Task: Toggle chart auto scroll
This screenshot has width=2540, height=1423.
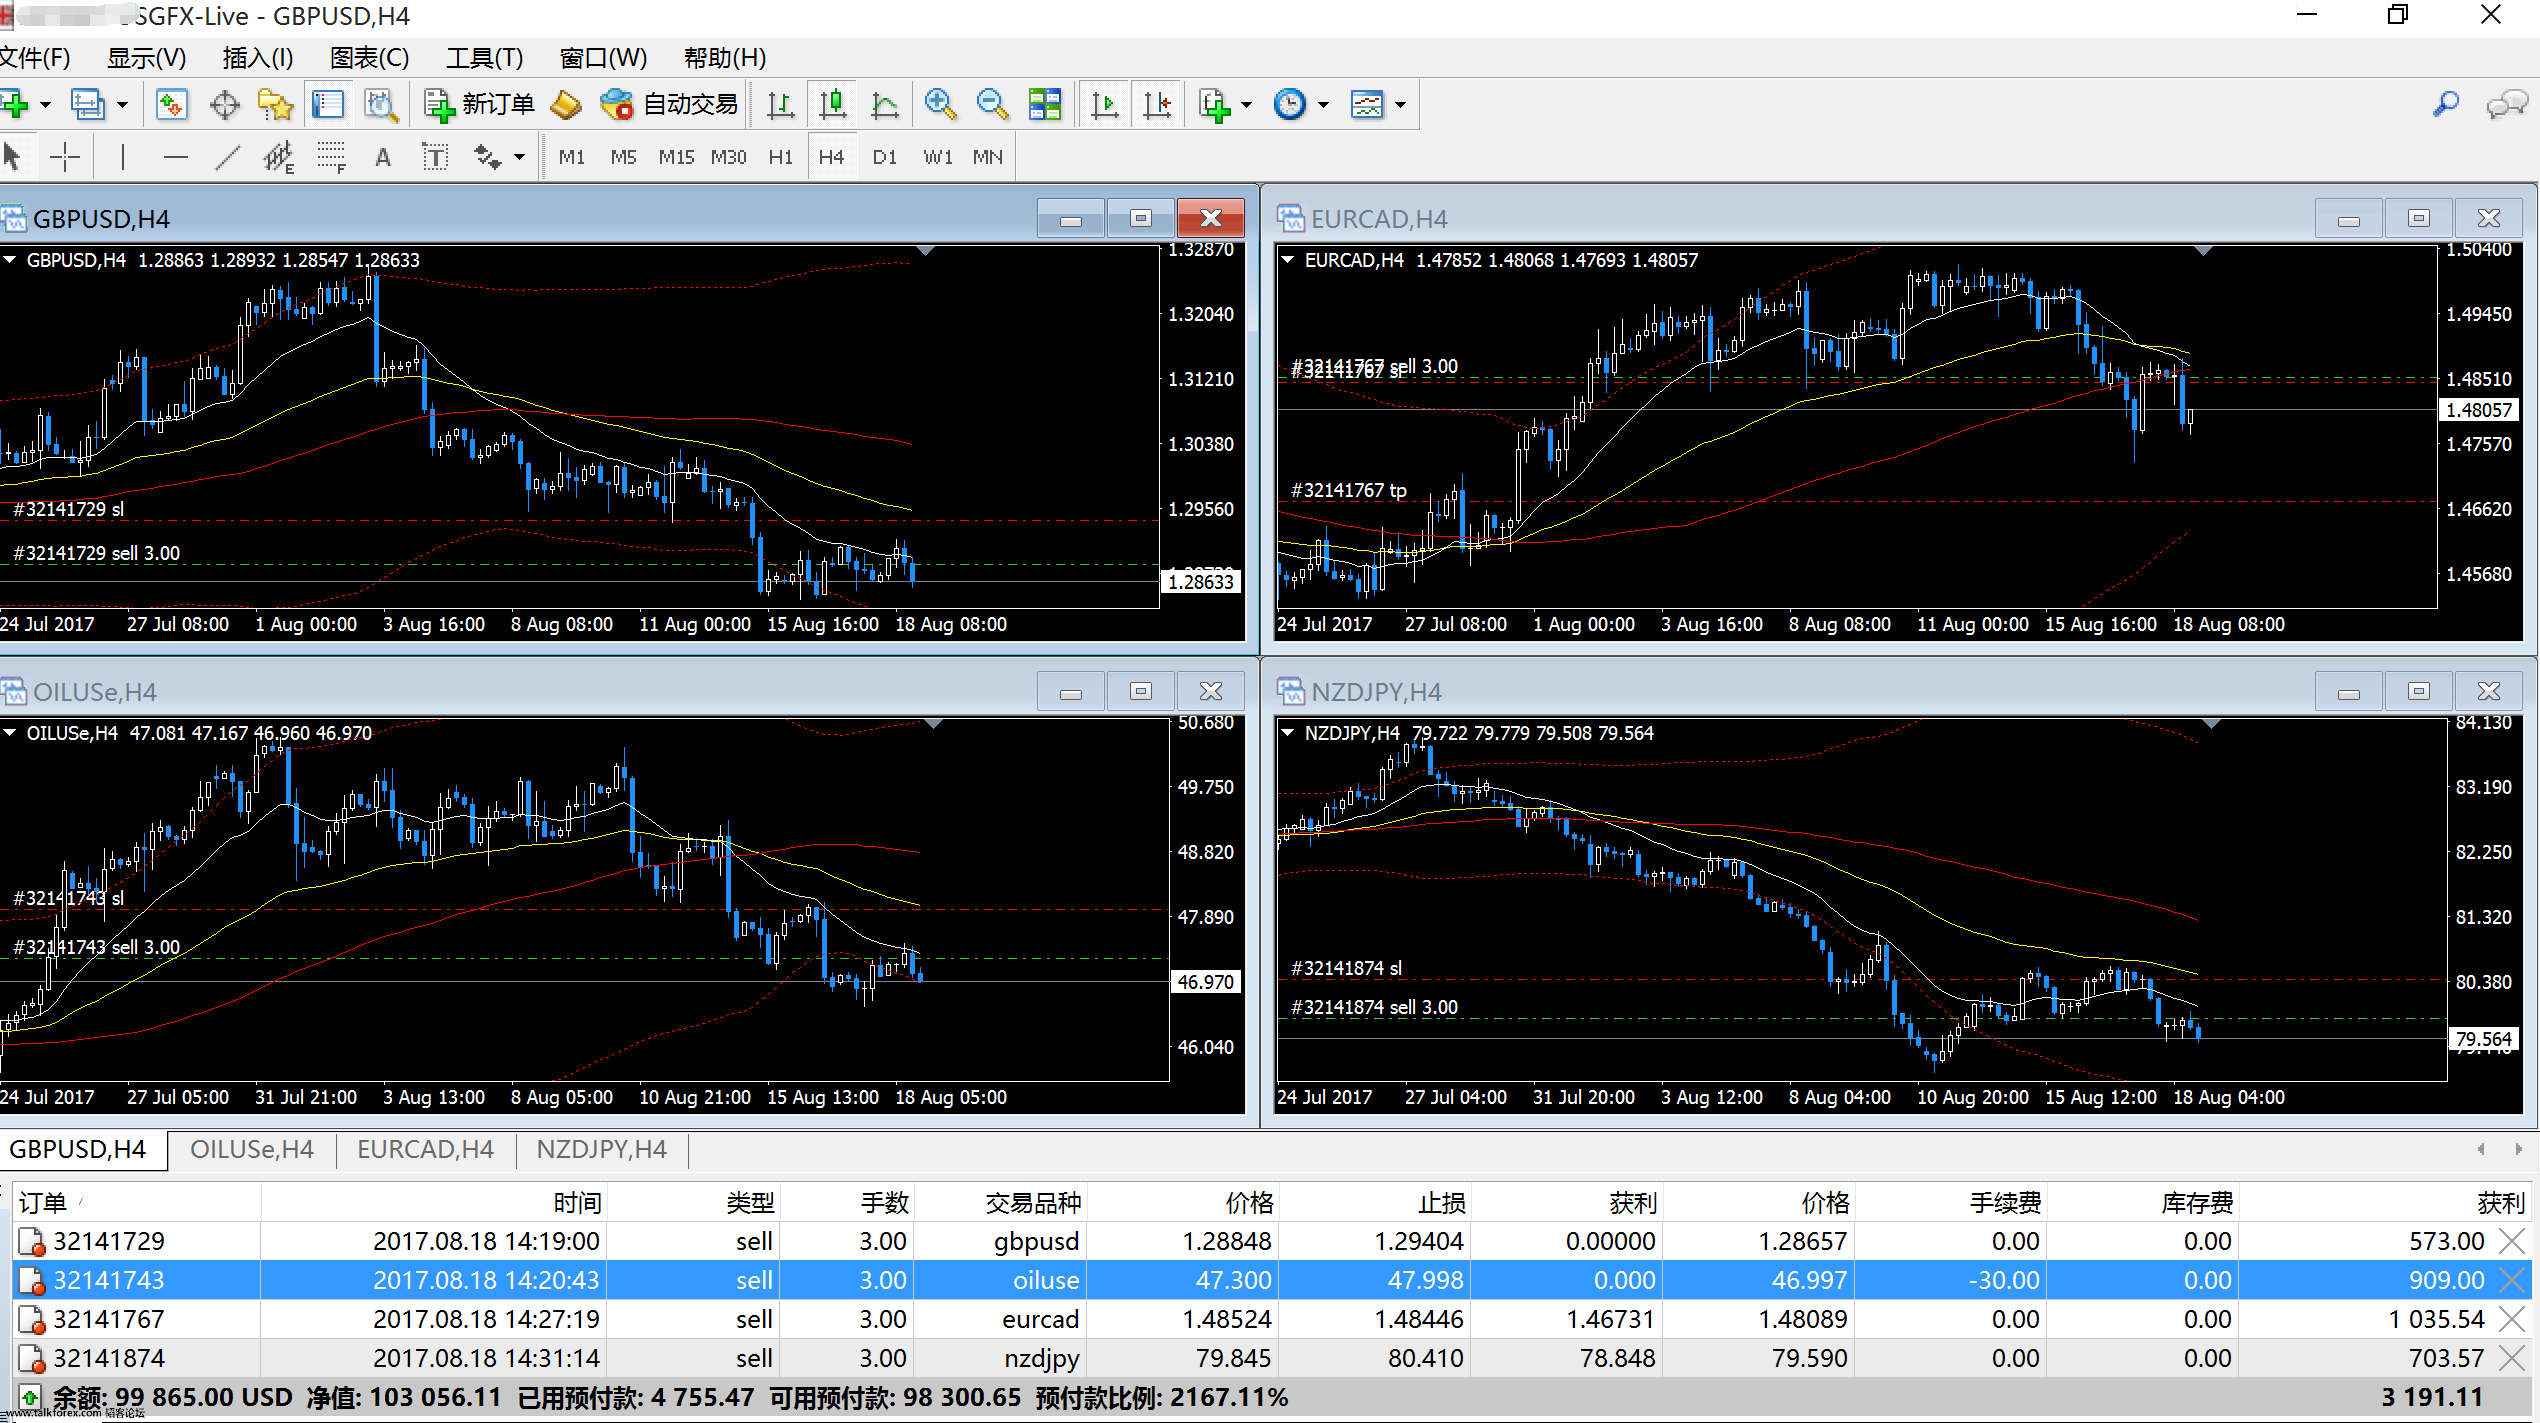Action: [x=1104, y=104]
